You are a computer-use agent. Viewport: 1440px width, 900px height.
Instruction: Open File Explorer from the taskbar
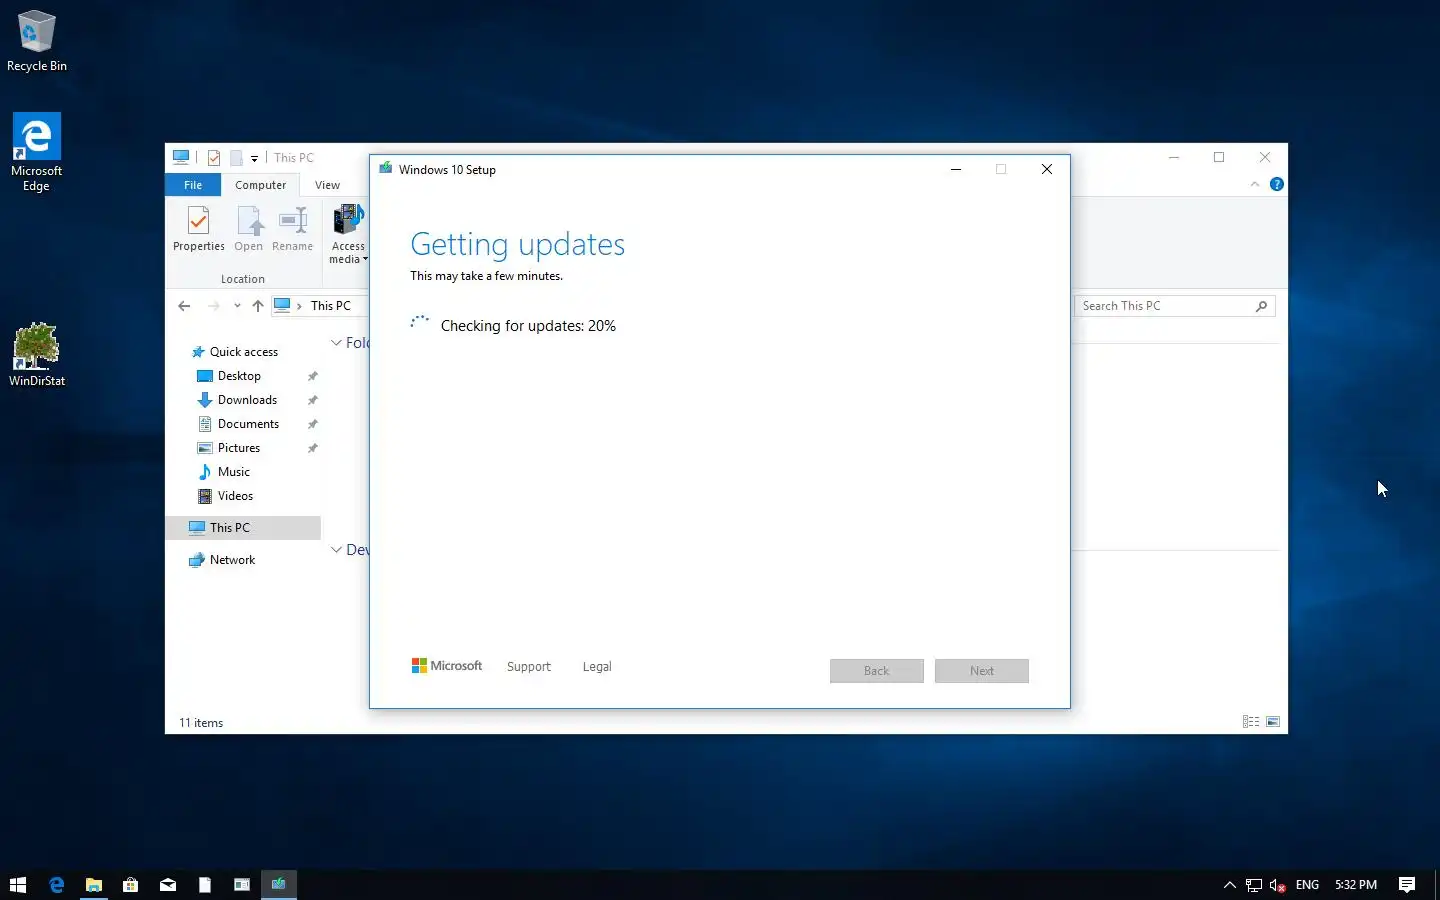tap(93, 884)
